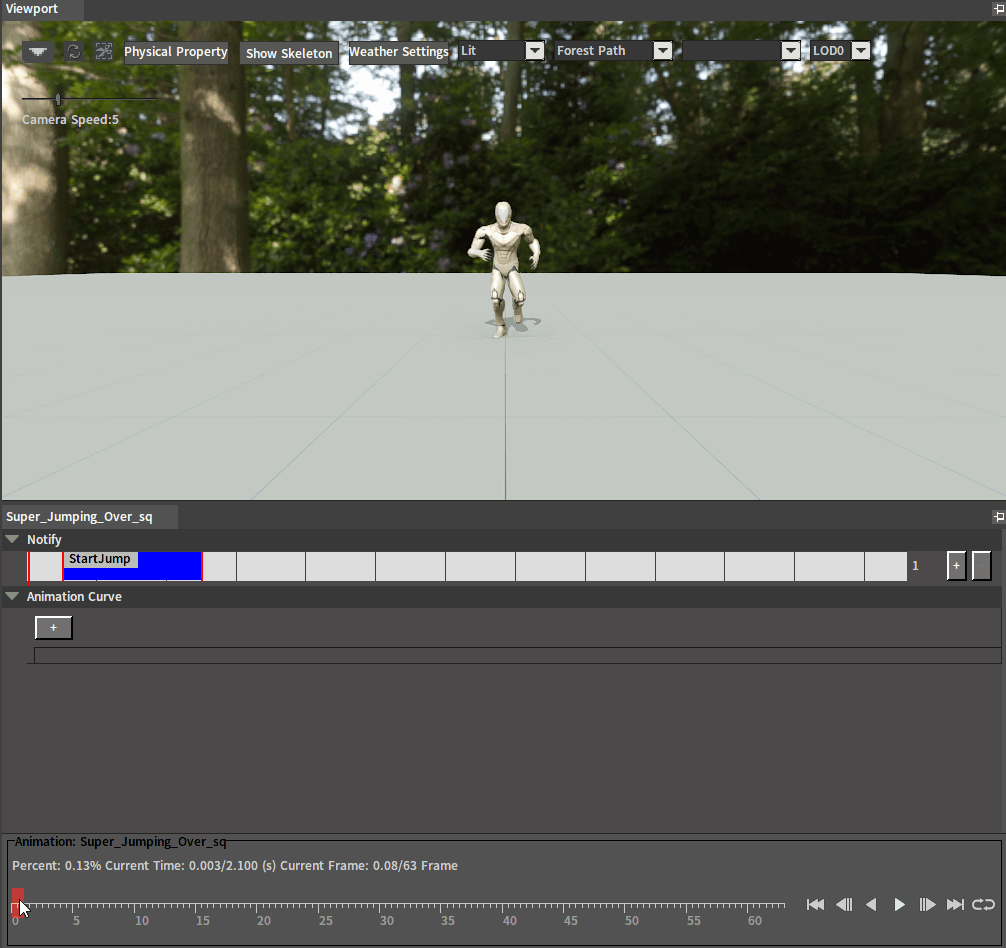This screenshot has height=948, width=1006.
Task: Click the empty animation curve track field
Action: 517,656
